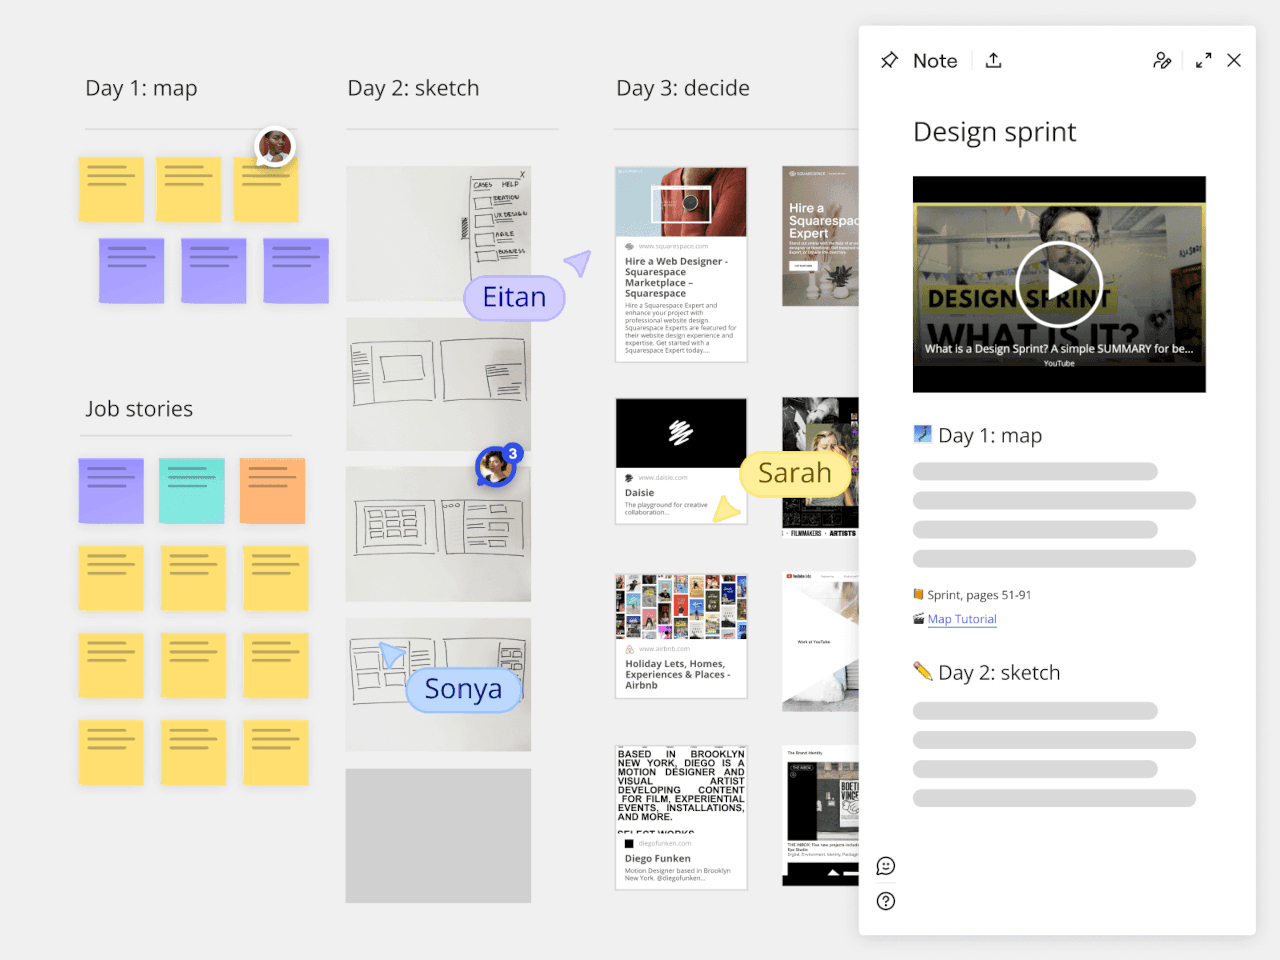Image resolution: width=1280 pixels, height=960 pixels.
Task: Open the help question mark icon
Action: tap(886, 901)
